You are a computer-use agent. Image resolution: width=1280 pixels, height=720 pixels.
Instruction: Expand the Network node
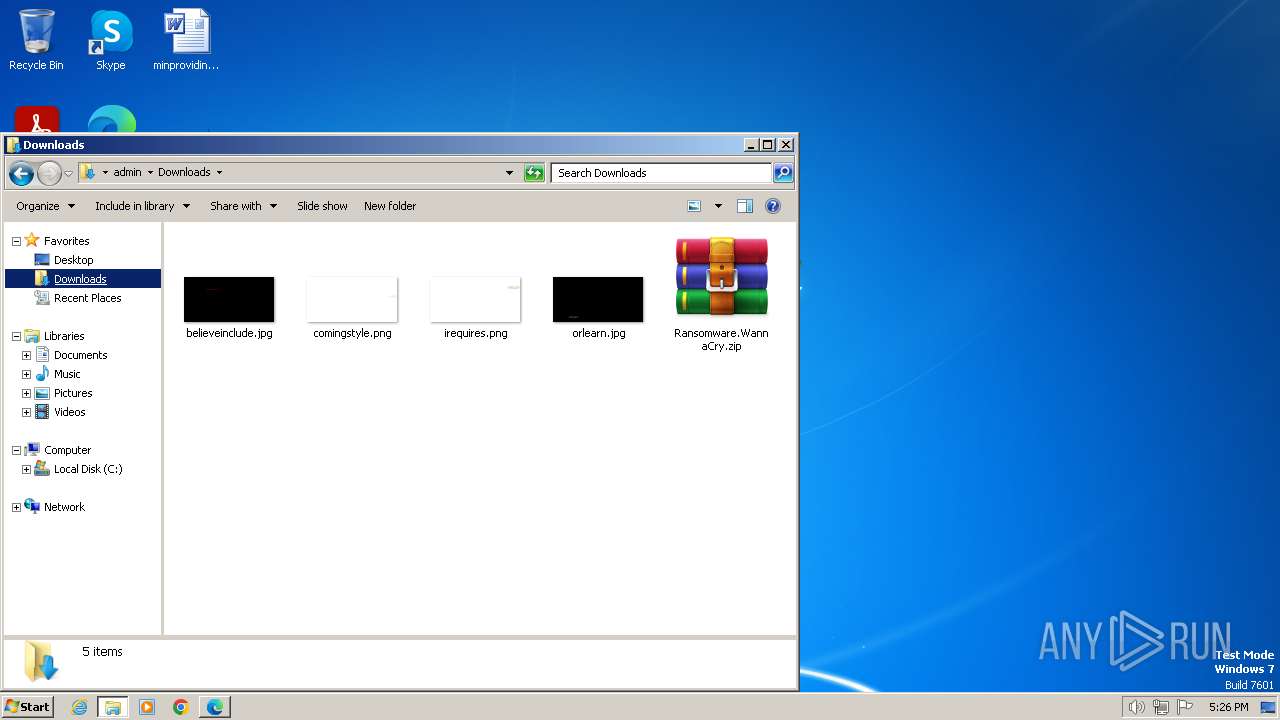pos(16,507)
